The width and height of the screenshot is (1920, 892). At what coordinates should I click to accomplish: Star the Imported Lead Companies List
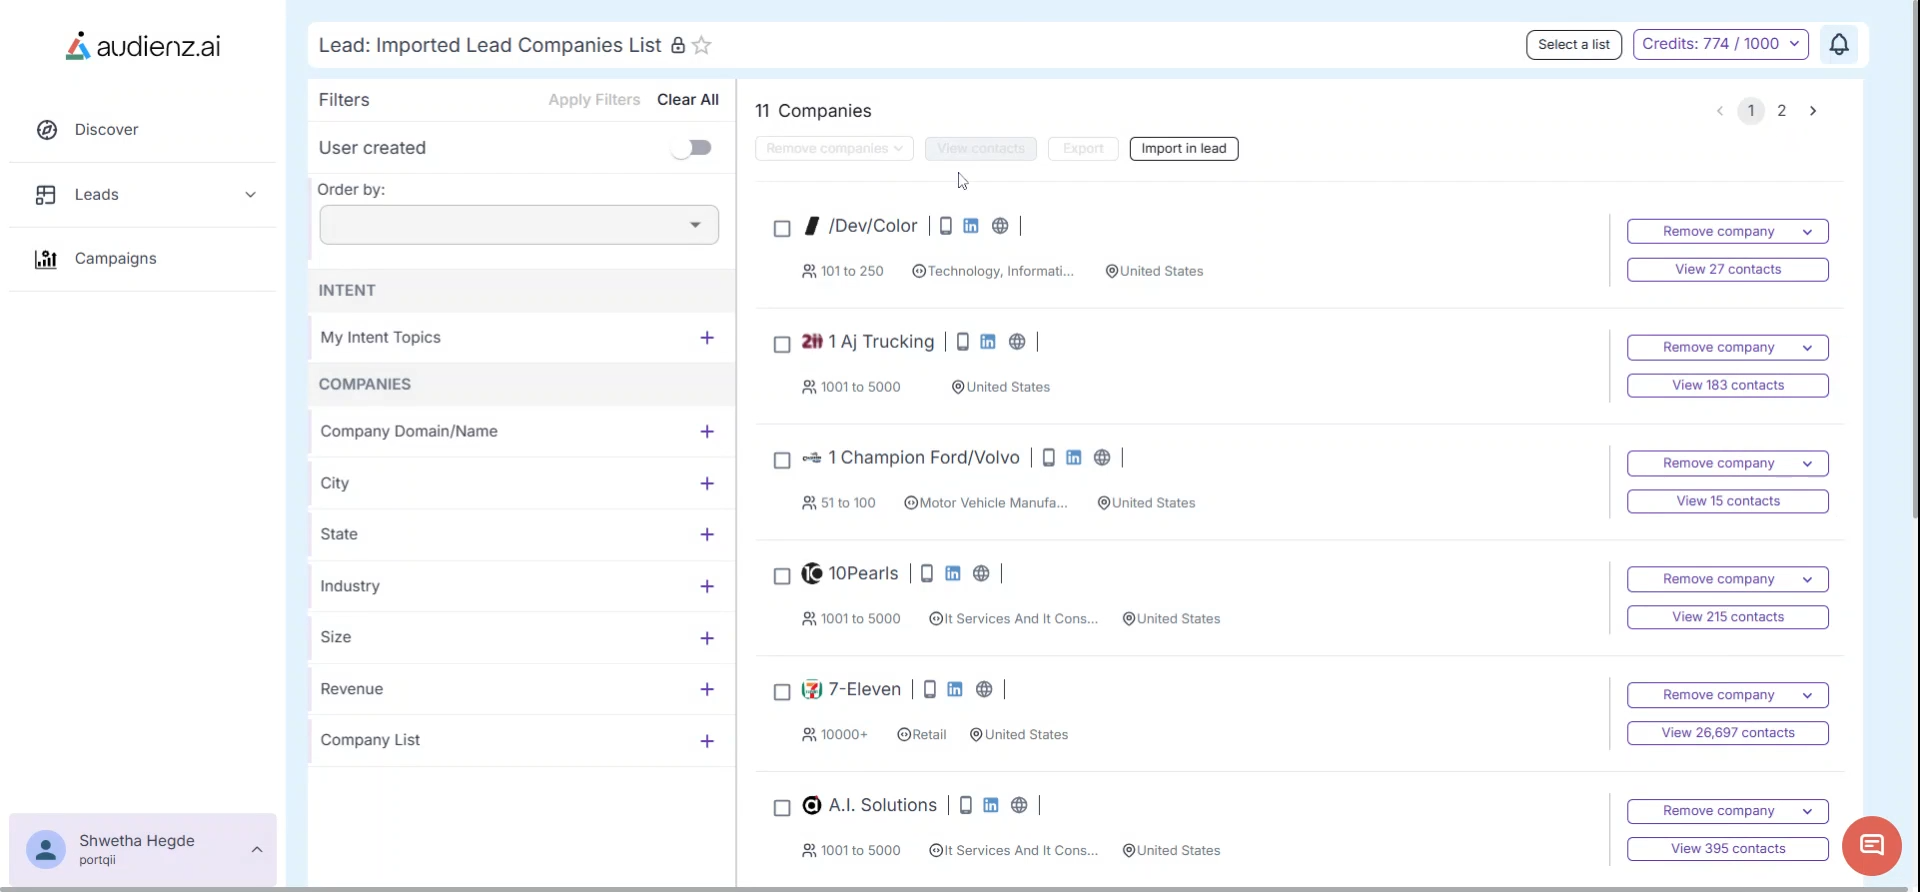pyautogui.click(x=702, y=46)
